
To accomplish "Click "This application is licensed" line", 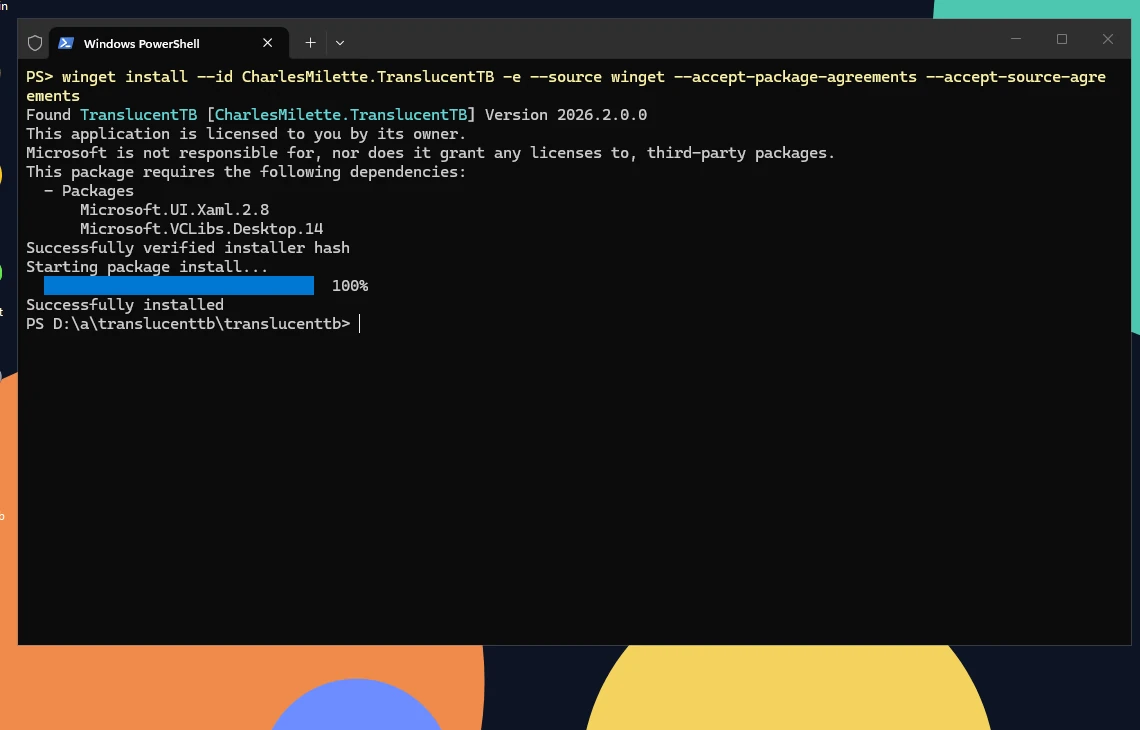I will [x=246, y=134].
